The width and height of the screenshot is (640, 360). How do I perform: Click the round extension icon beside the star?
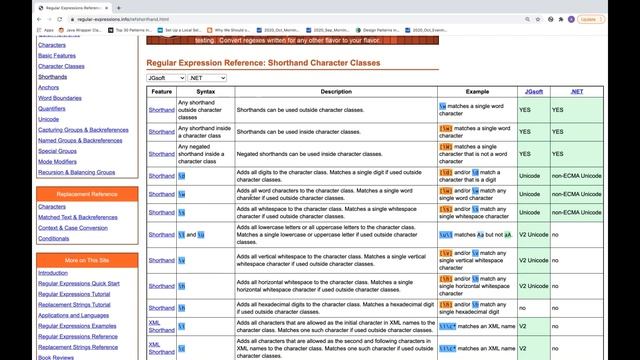551,19
